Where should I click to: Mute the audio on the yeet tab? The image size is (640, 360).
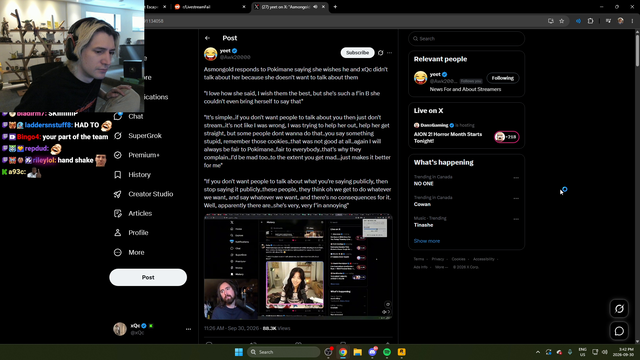315,7
